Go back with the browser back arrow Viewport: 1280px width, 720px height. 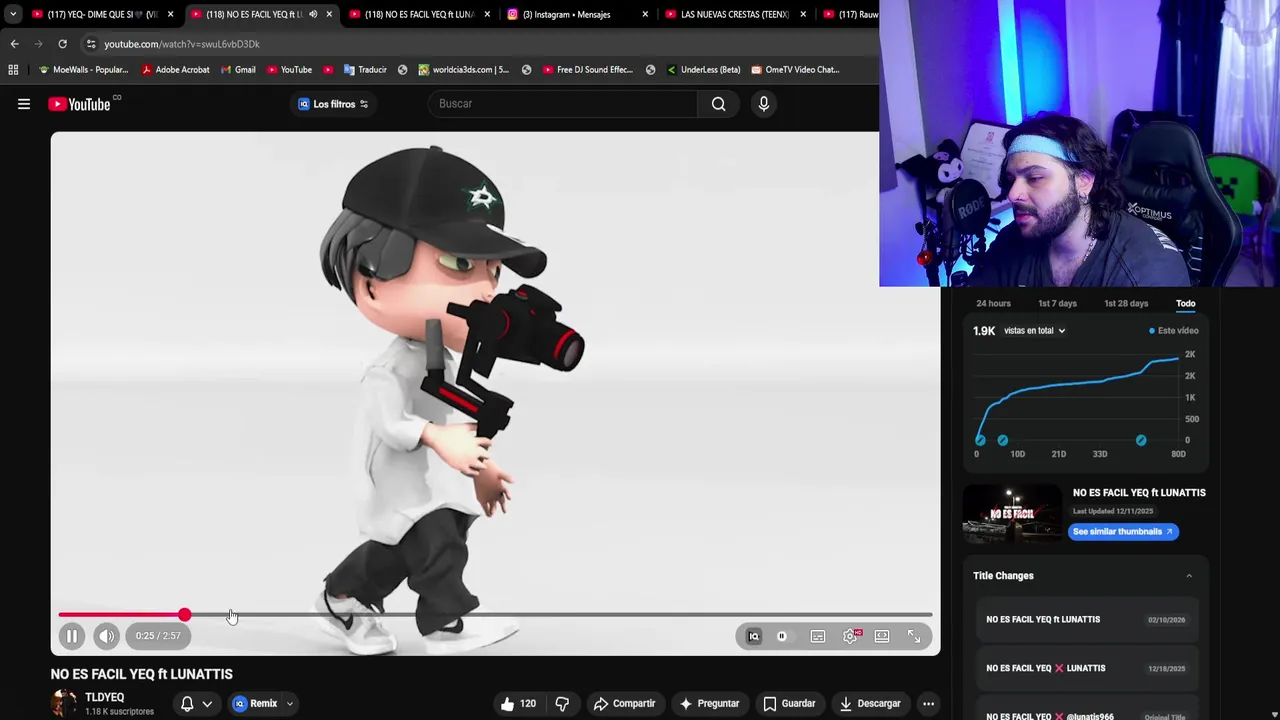click(x=14, y=44)
